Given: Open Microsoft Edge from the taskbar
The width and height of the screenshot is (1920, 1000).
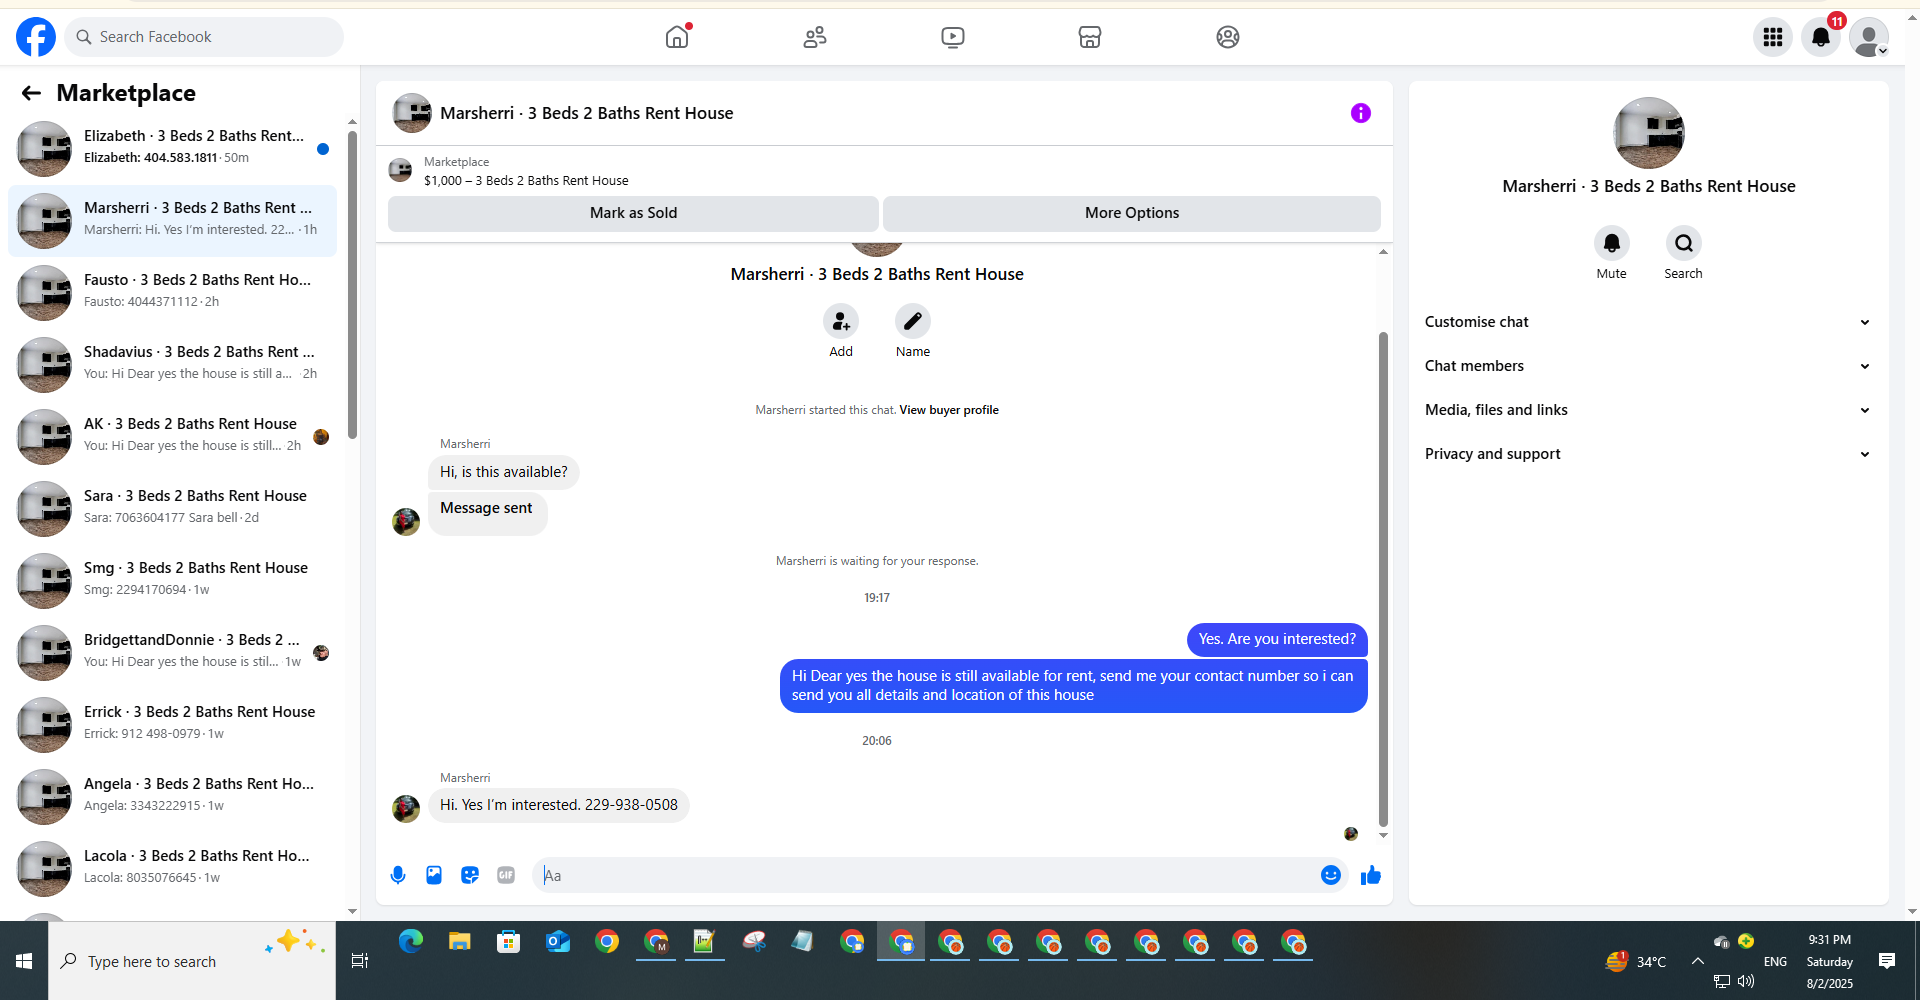Looking at the screenshot, I should [411, 941].
